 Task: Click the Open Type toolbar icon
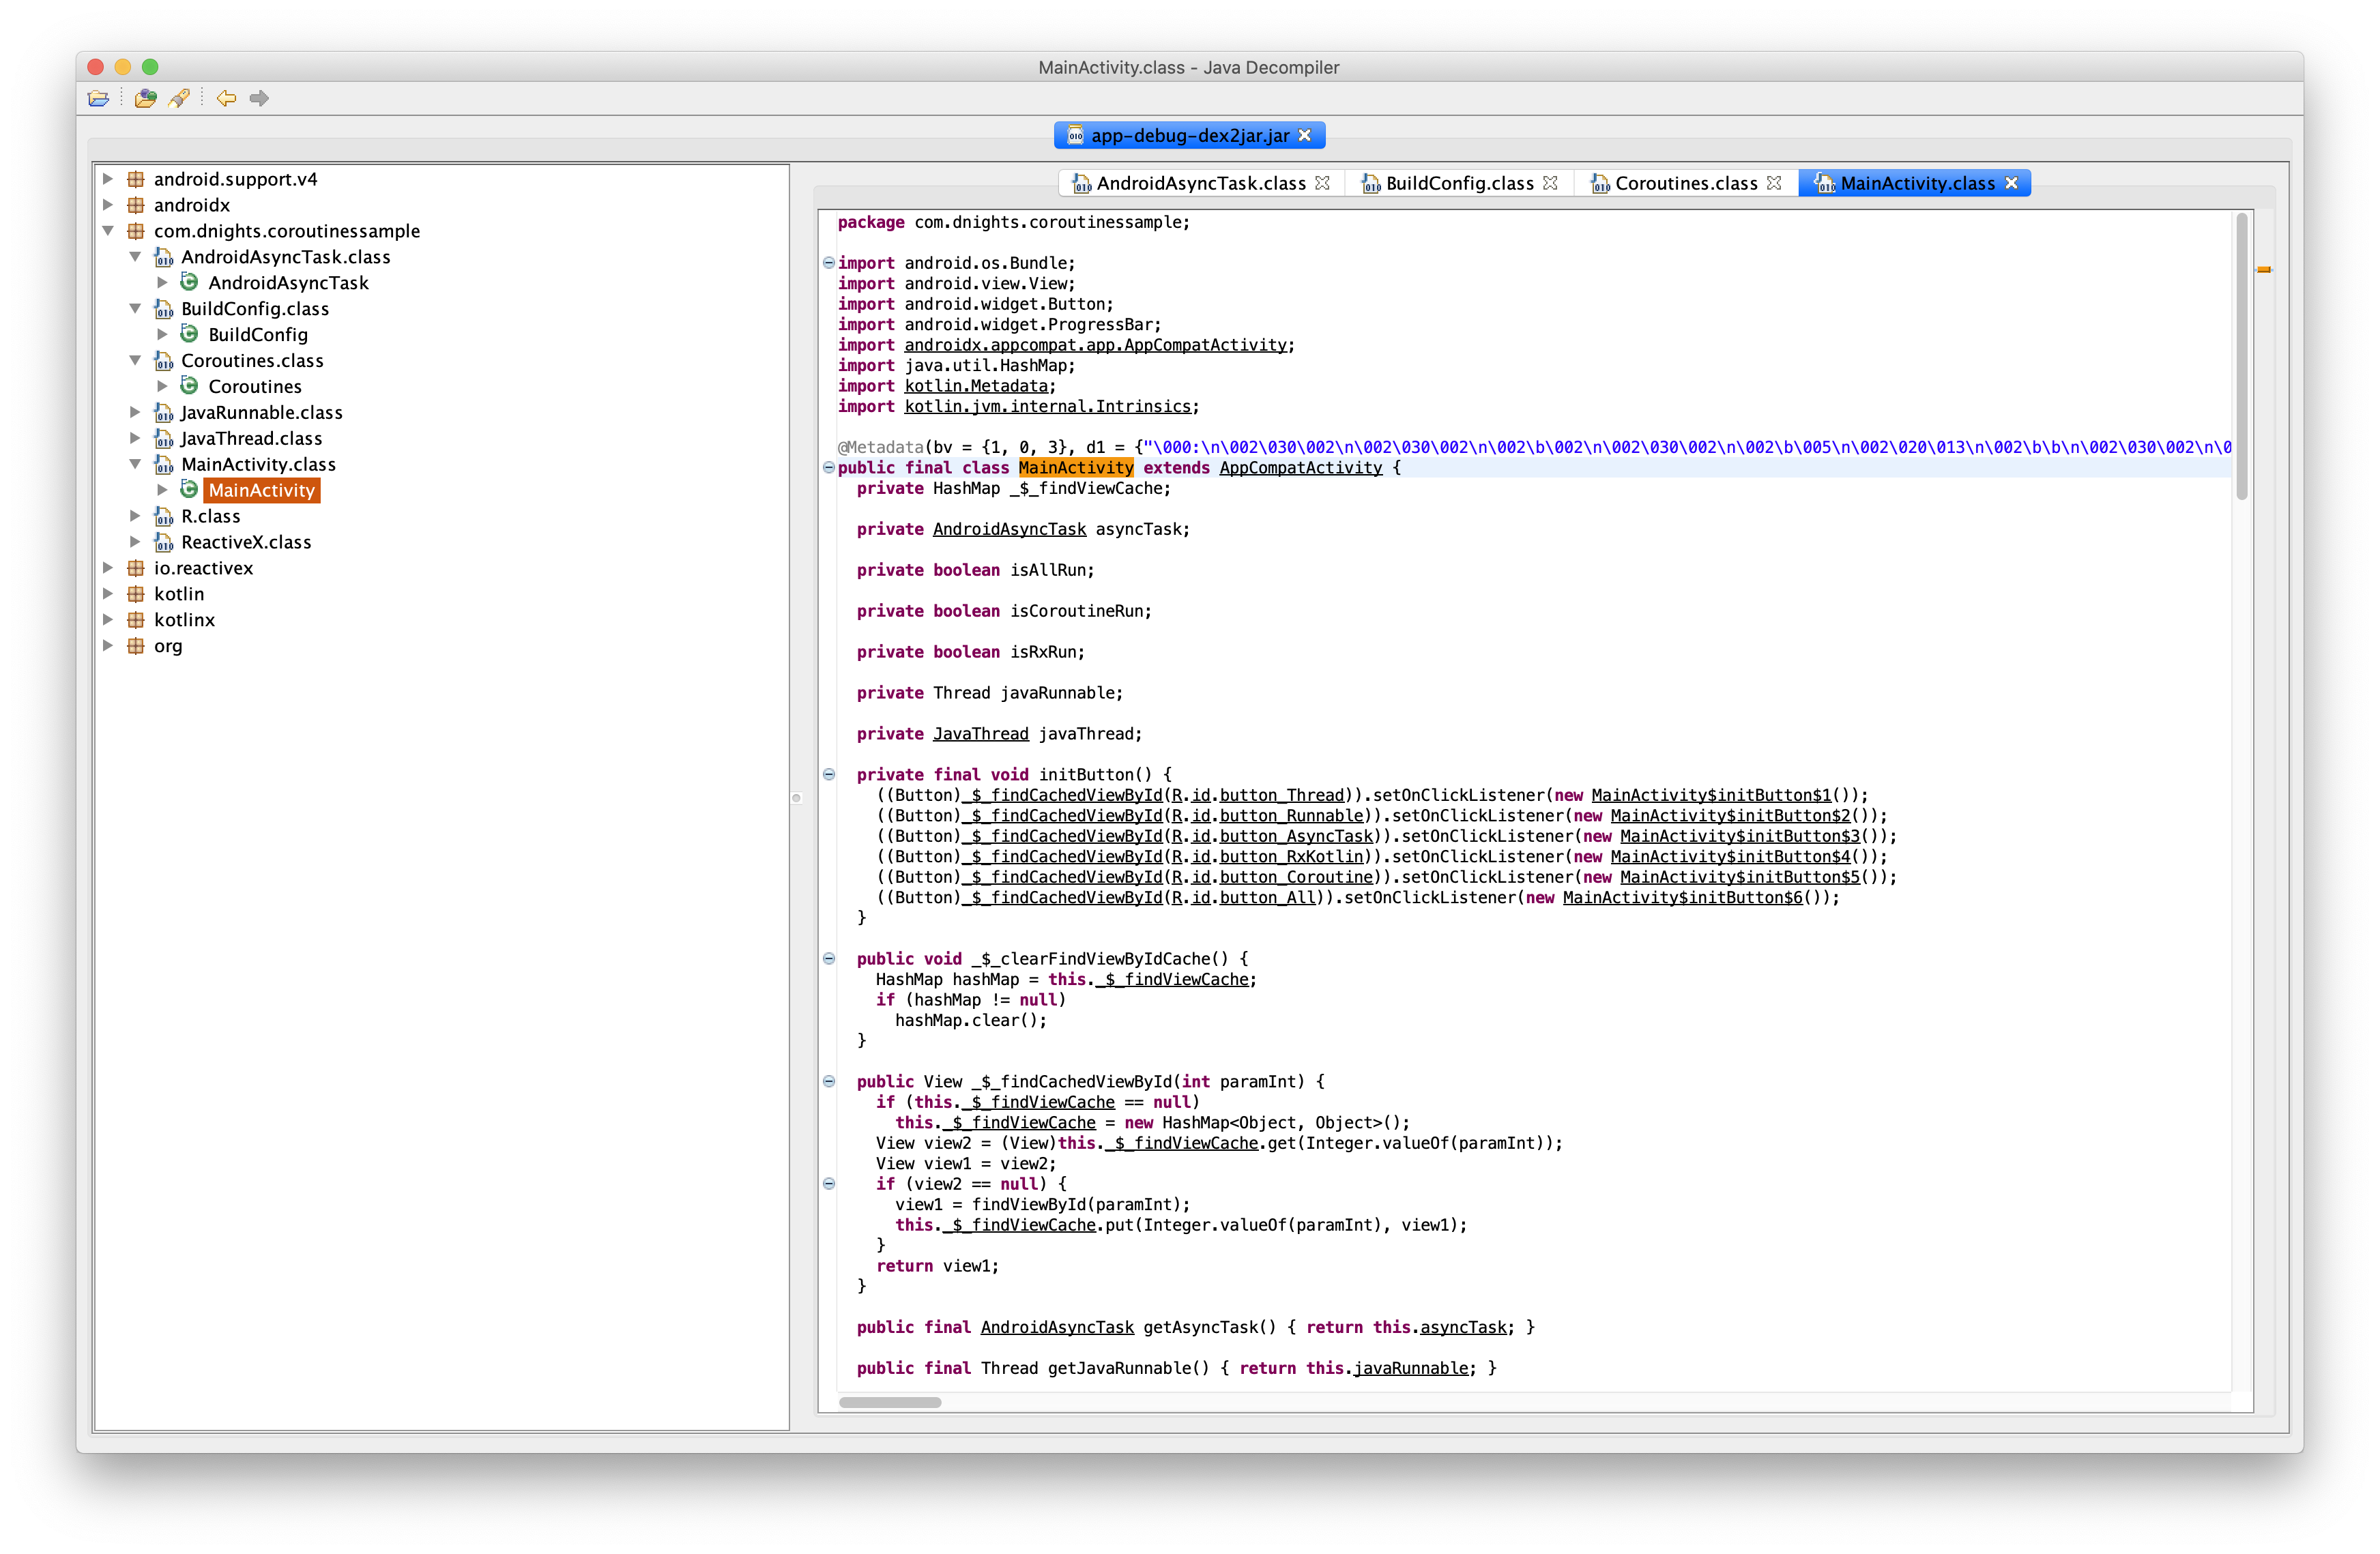click(x=146, y=98)
